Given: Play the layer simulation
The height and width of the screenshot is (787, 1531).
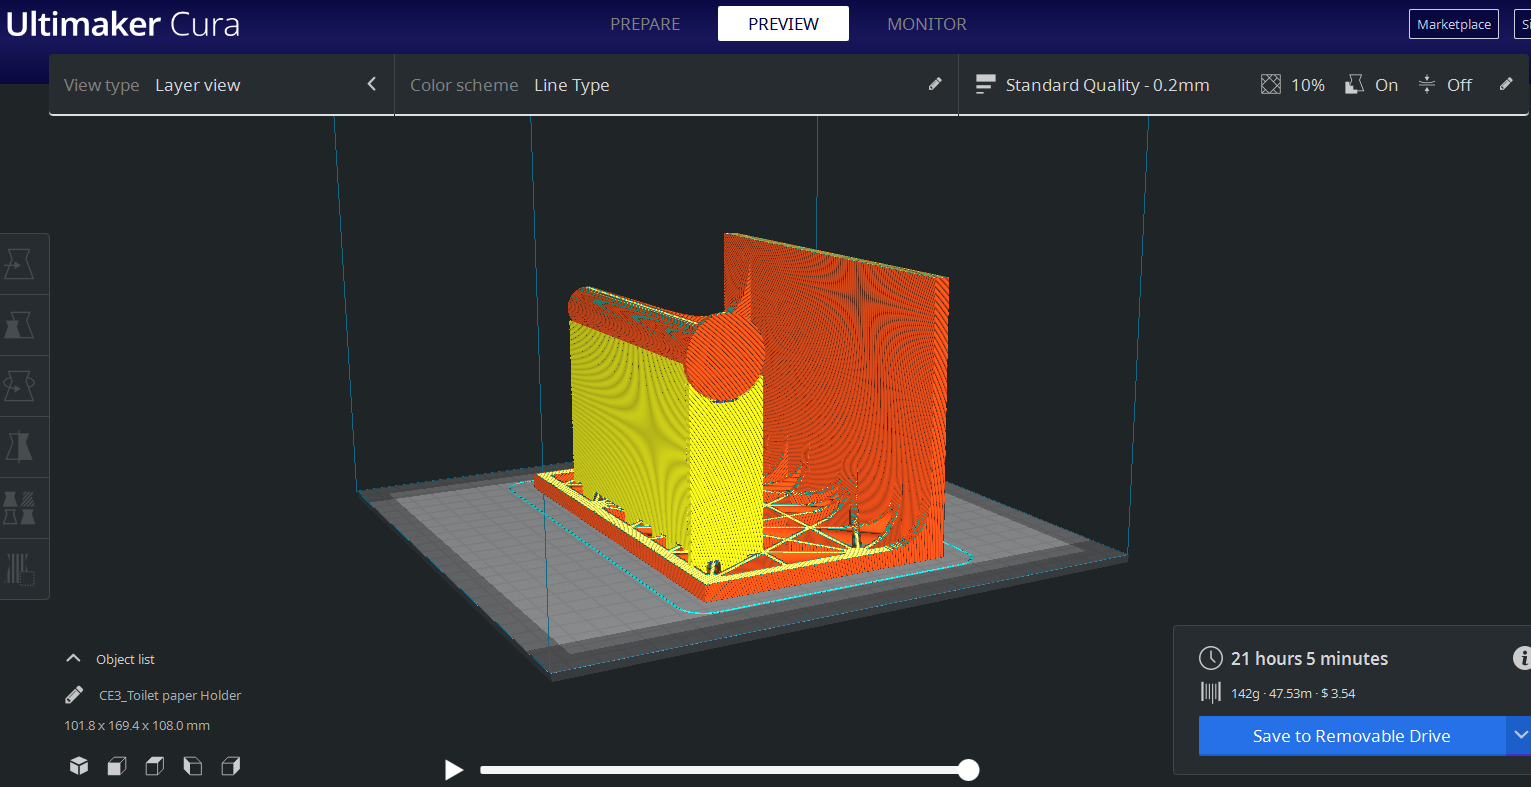Looking at the screenshot, I should [454, 769].
